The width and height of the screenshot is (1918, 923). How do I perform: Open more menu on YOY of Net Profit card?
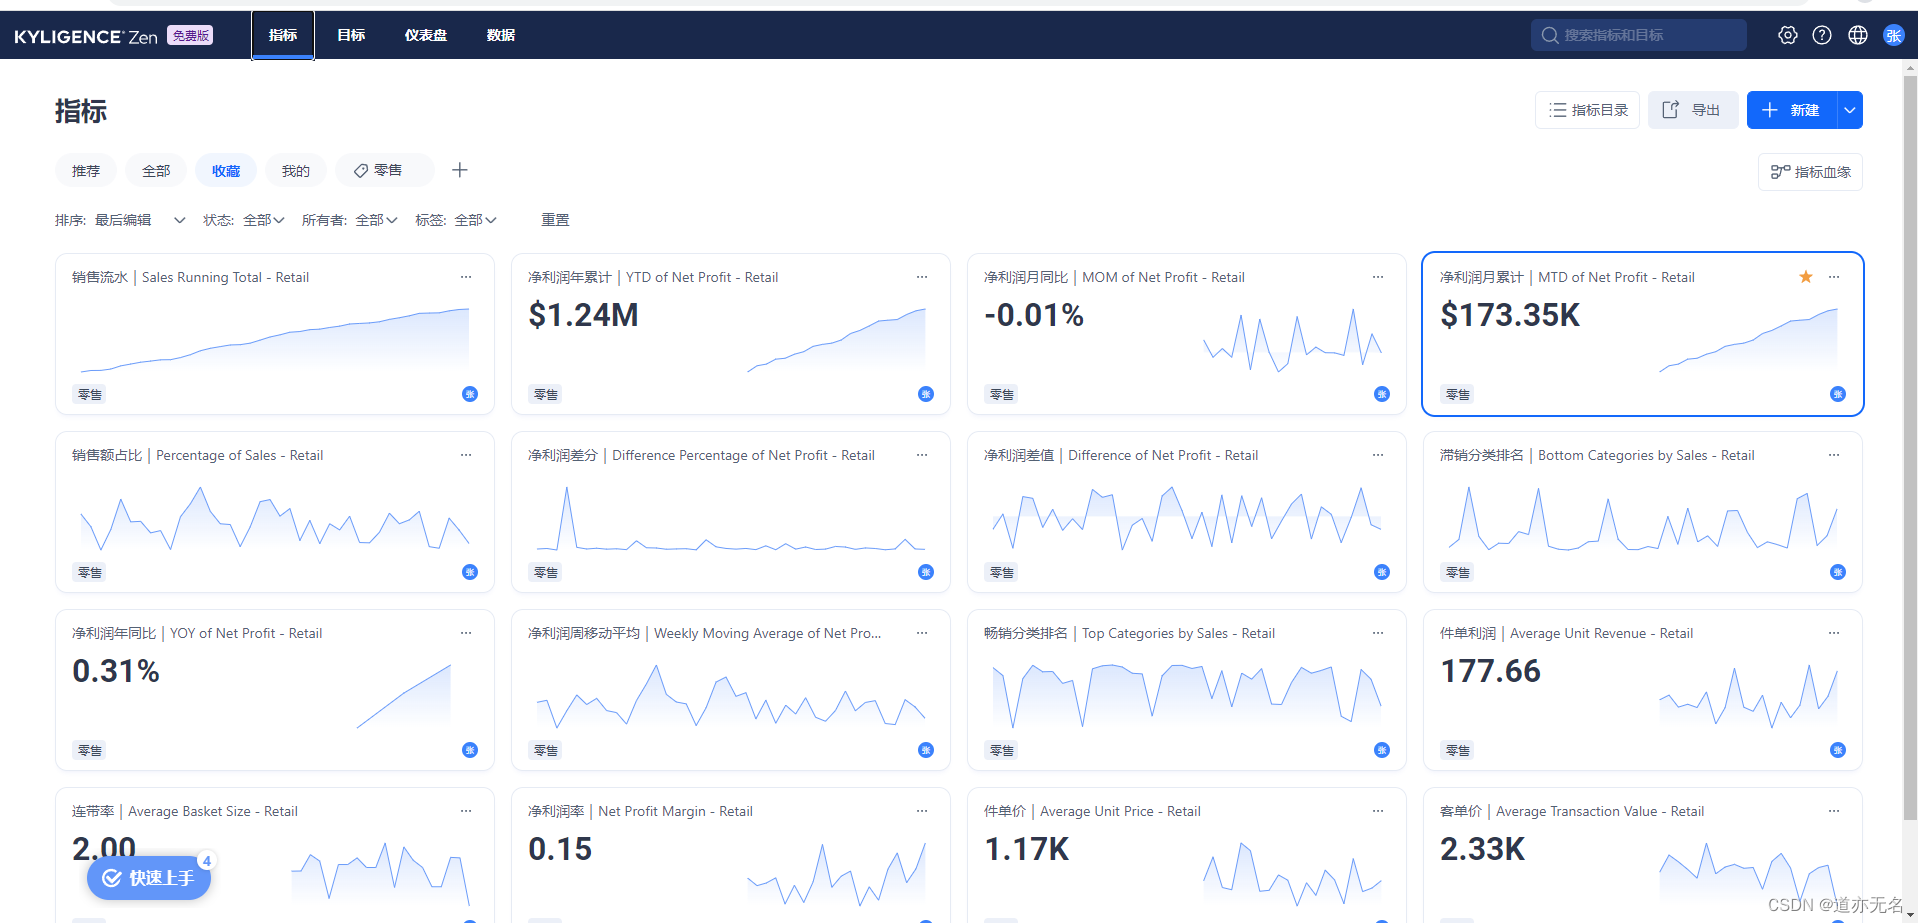[466, 633]
